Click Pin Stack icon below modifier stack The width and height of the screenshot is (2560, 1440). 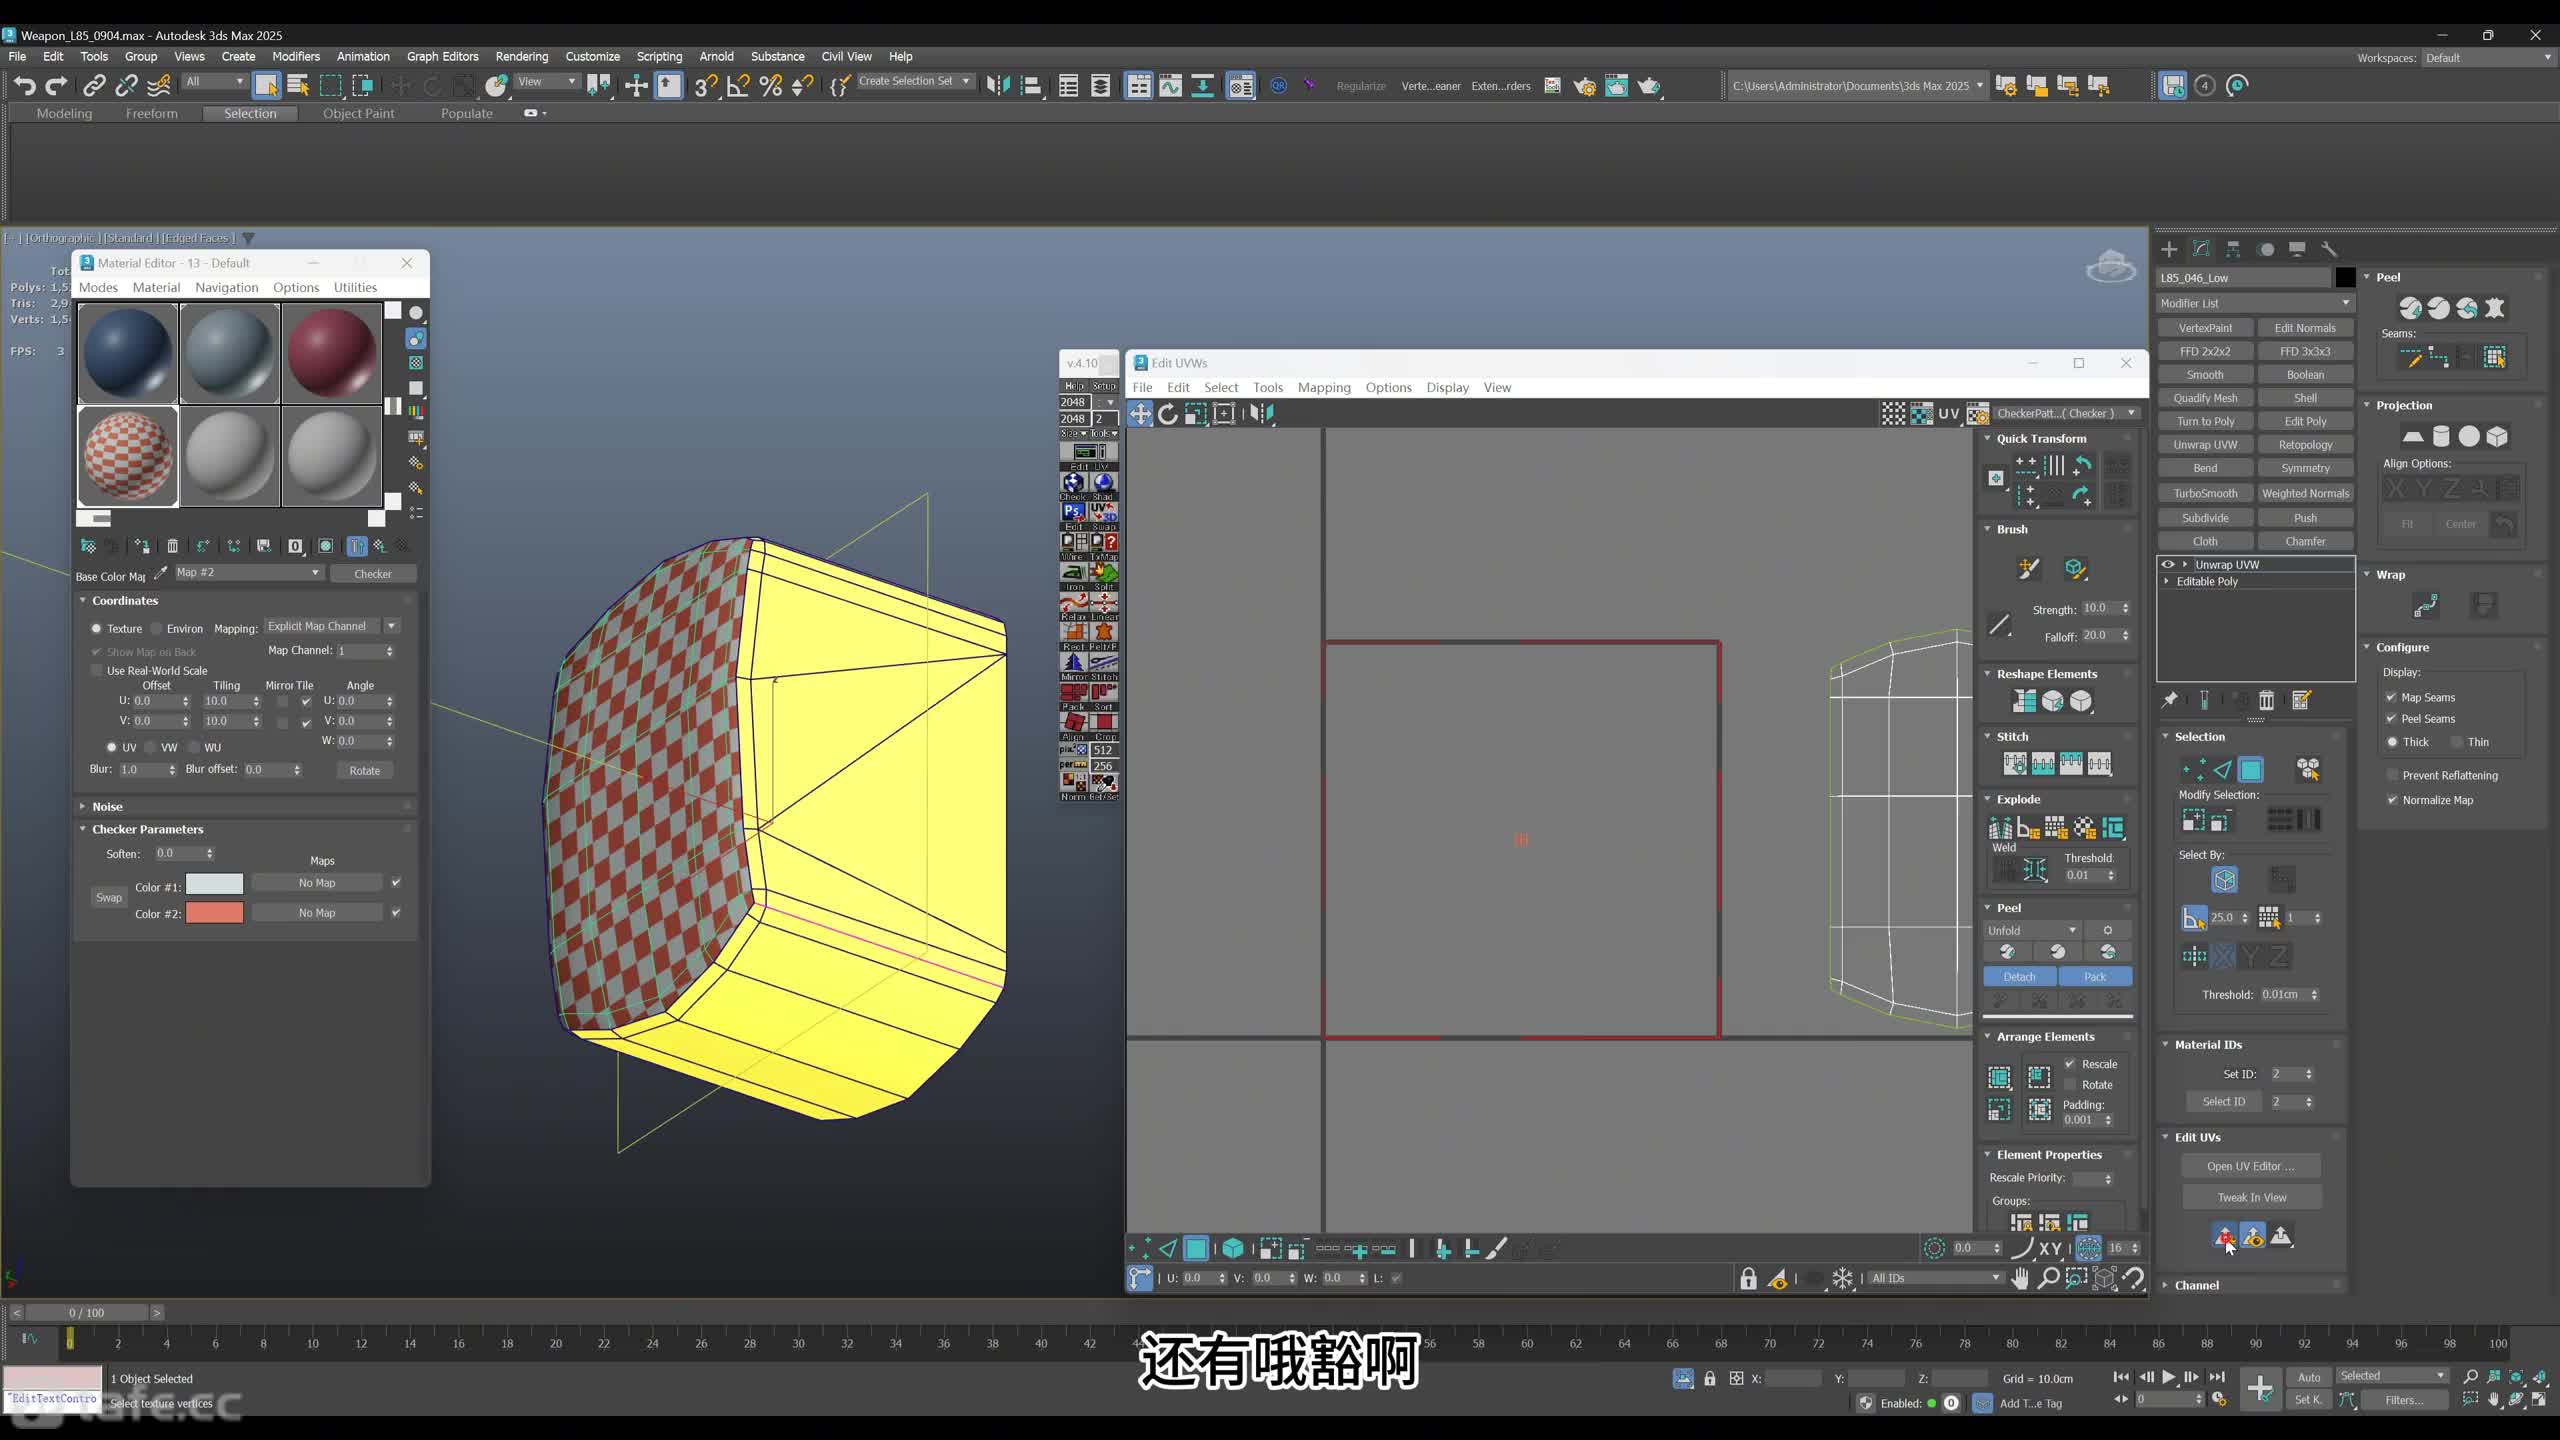pyautogui.click(x=2169, y=700)
